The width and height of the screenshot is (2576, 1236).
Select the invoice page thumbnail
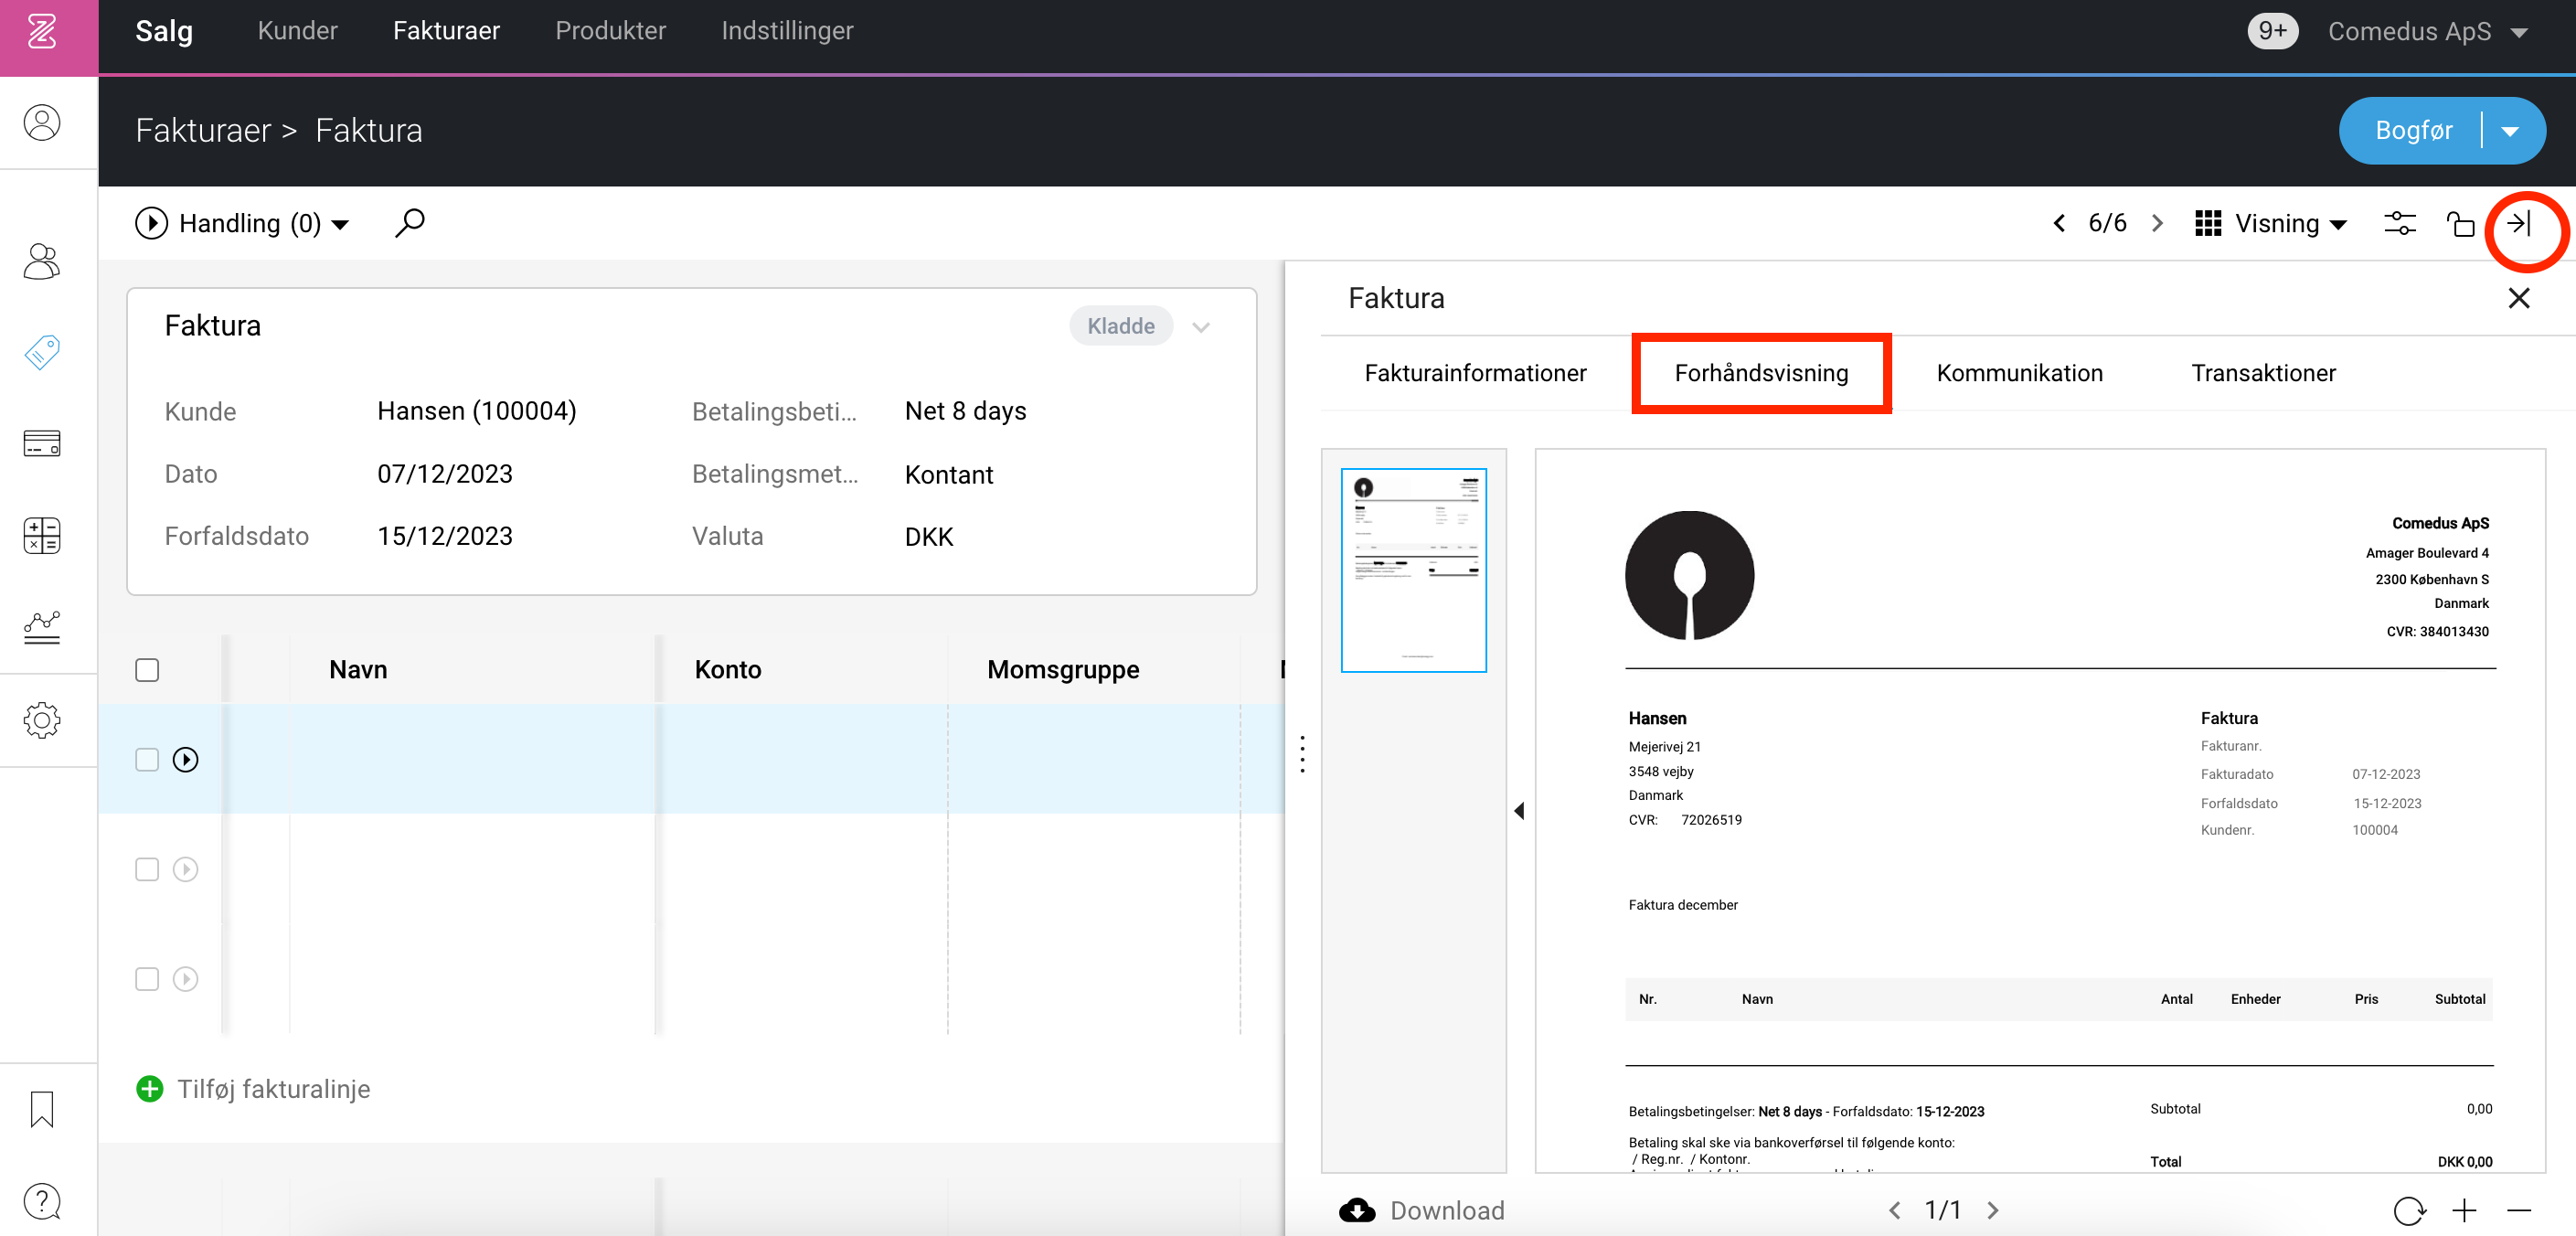(1413, 570)
